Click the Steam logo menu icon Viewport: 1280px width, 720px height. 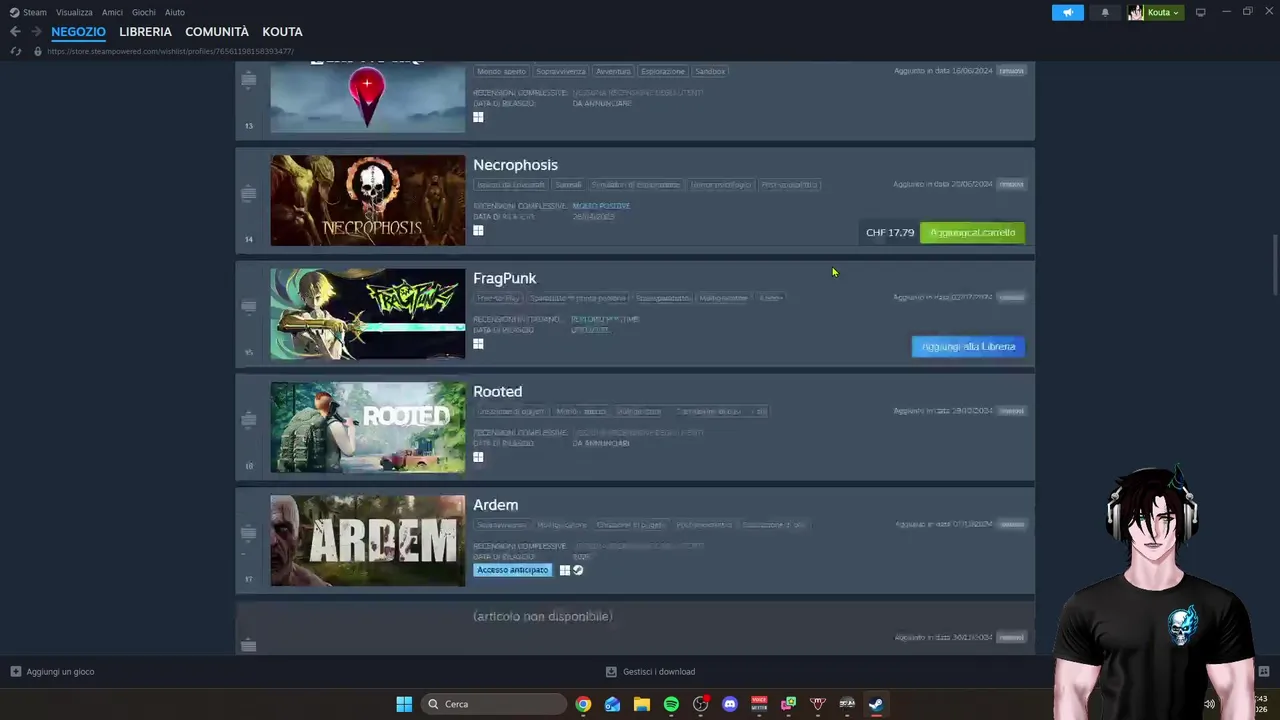pos(14,12)
